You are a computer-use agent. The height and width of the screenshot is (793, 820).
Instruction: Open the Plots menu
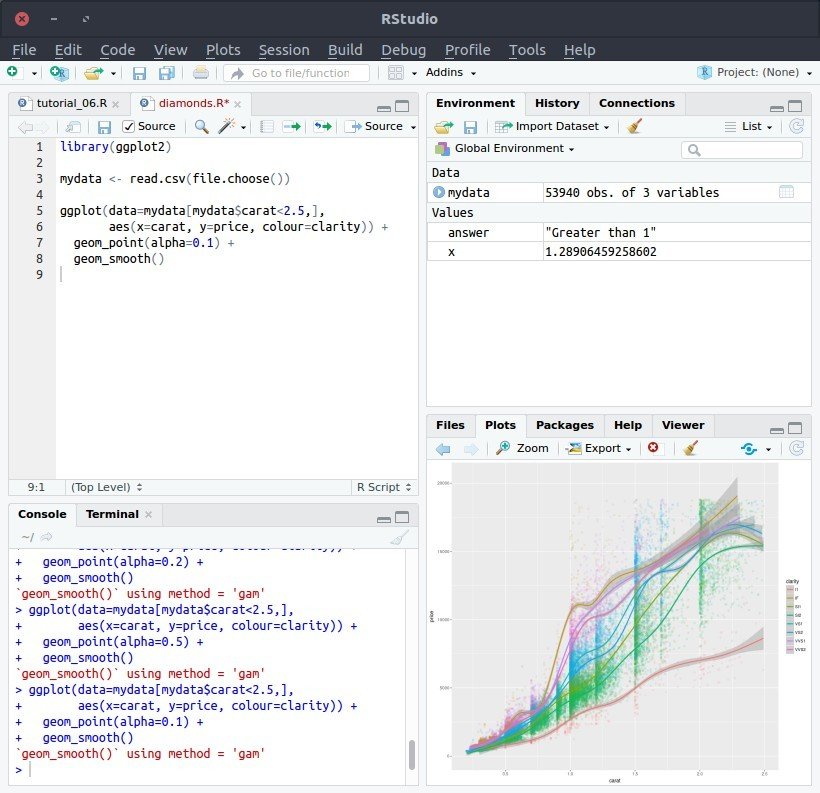pos(223,50)
